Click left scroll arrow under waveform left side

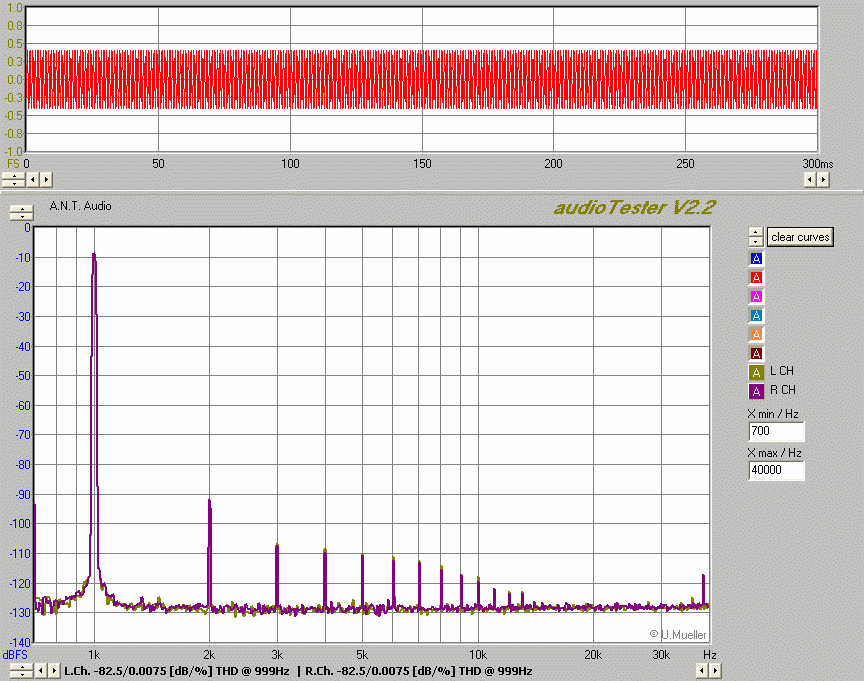(33, 180)
